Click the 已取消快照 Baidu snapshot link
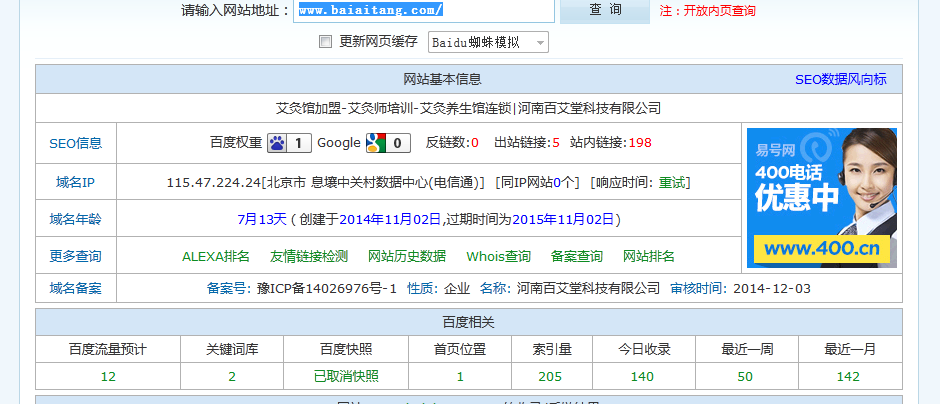The image size is (940, 404). click(346, 376)
